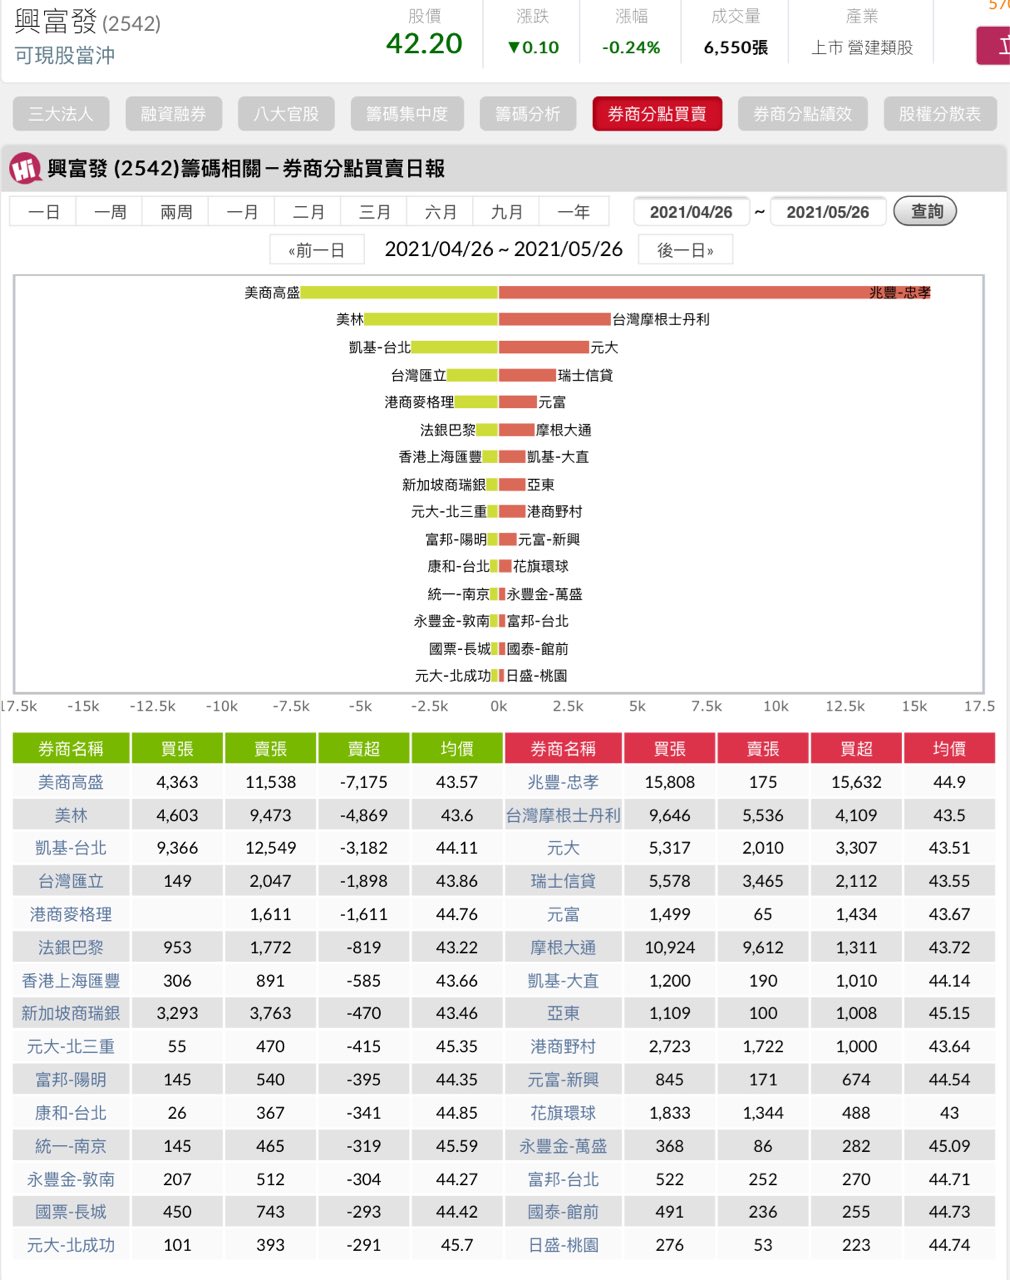Select the 一日 period option
This screenshot has width=1010, height=1280.
(44, 212)
